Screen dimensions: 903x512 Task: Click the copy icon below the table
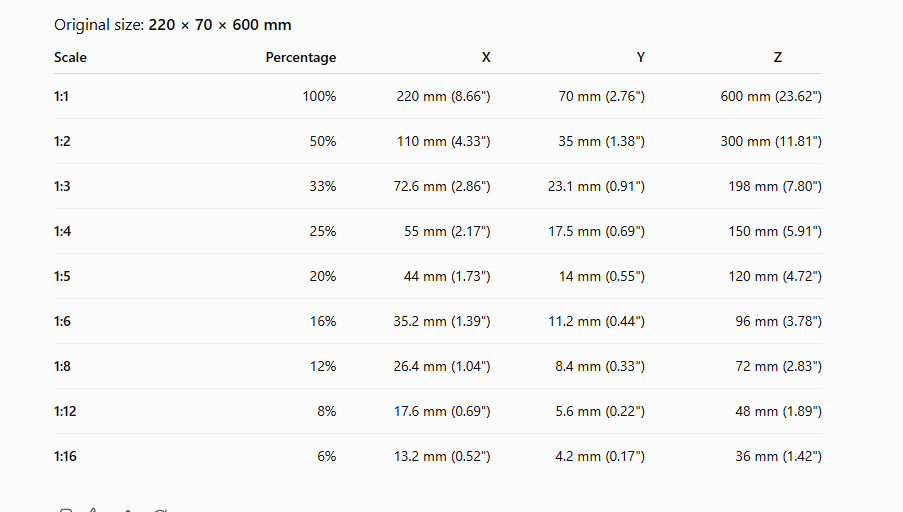pyautogui.click(x=66, y=510)
